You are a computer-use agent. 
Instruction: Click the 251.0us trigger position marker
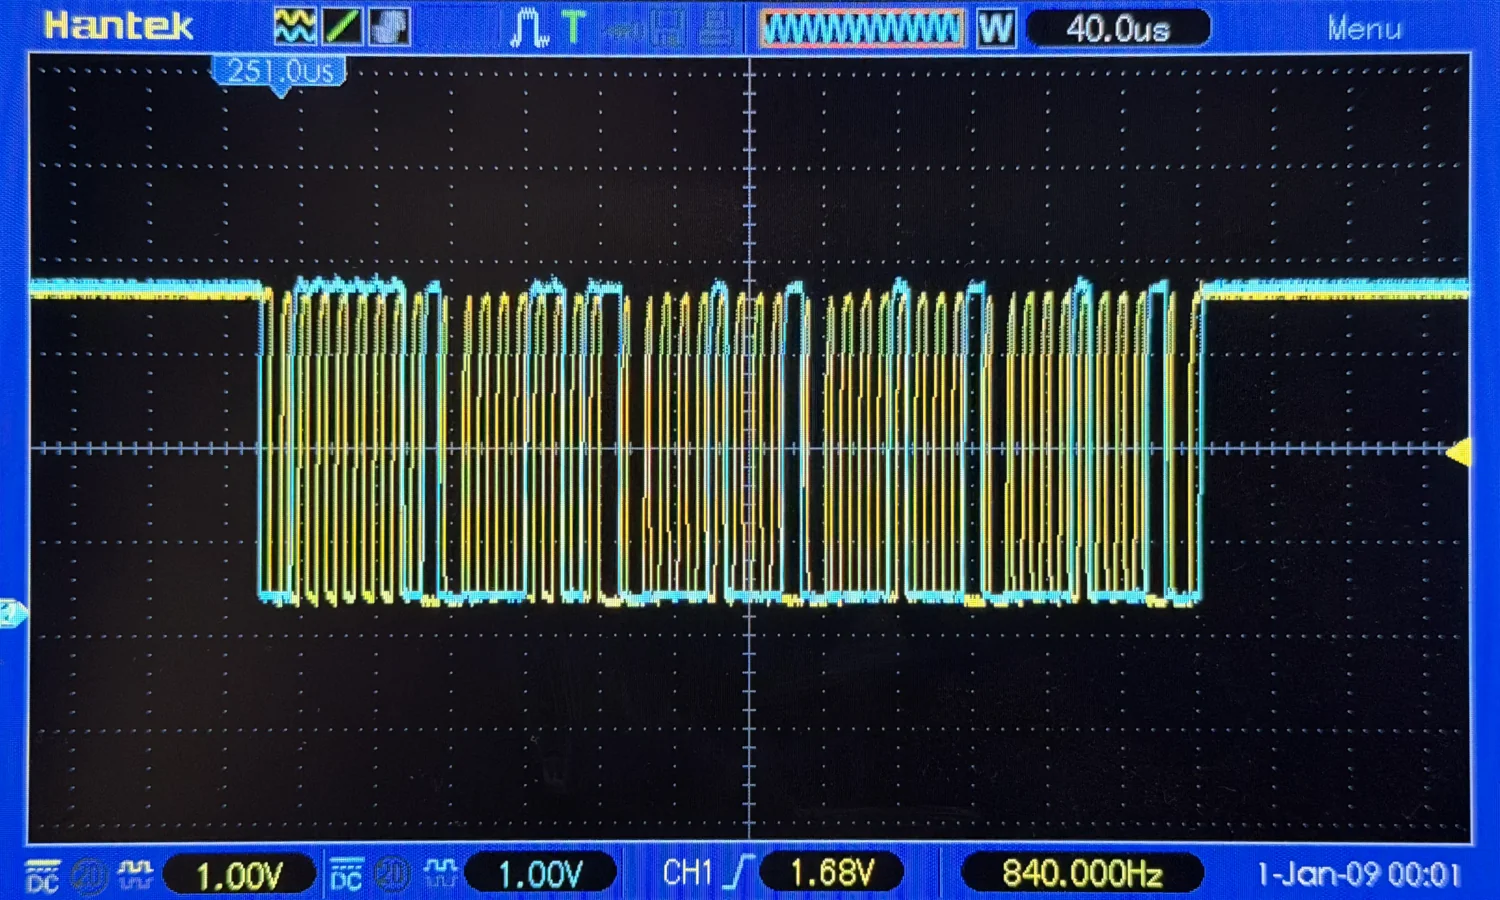(281, 70)
